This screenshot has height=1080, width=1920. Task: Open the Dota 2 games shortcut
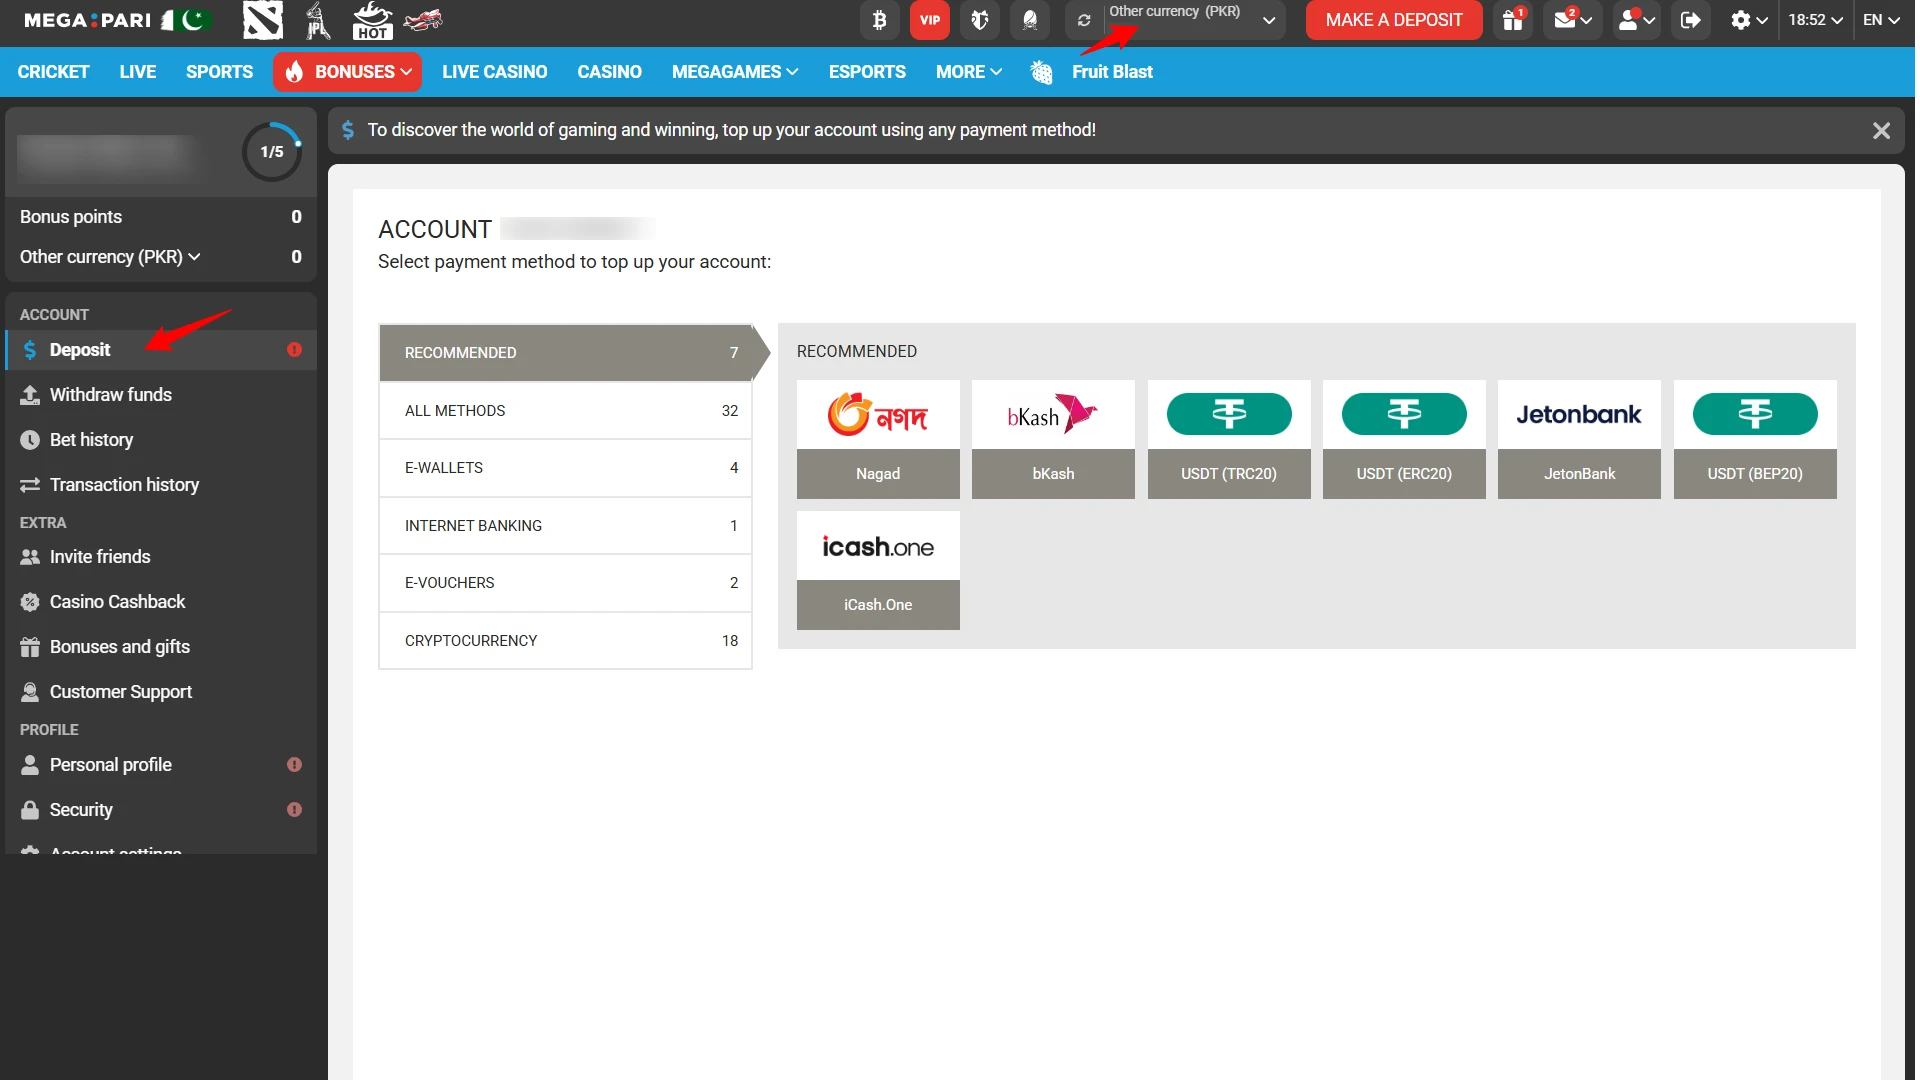point(262,20)
